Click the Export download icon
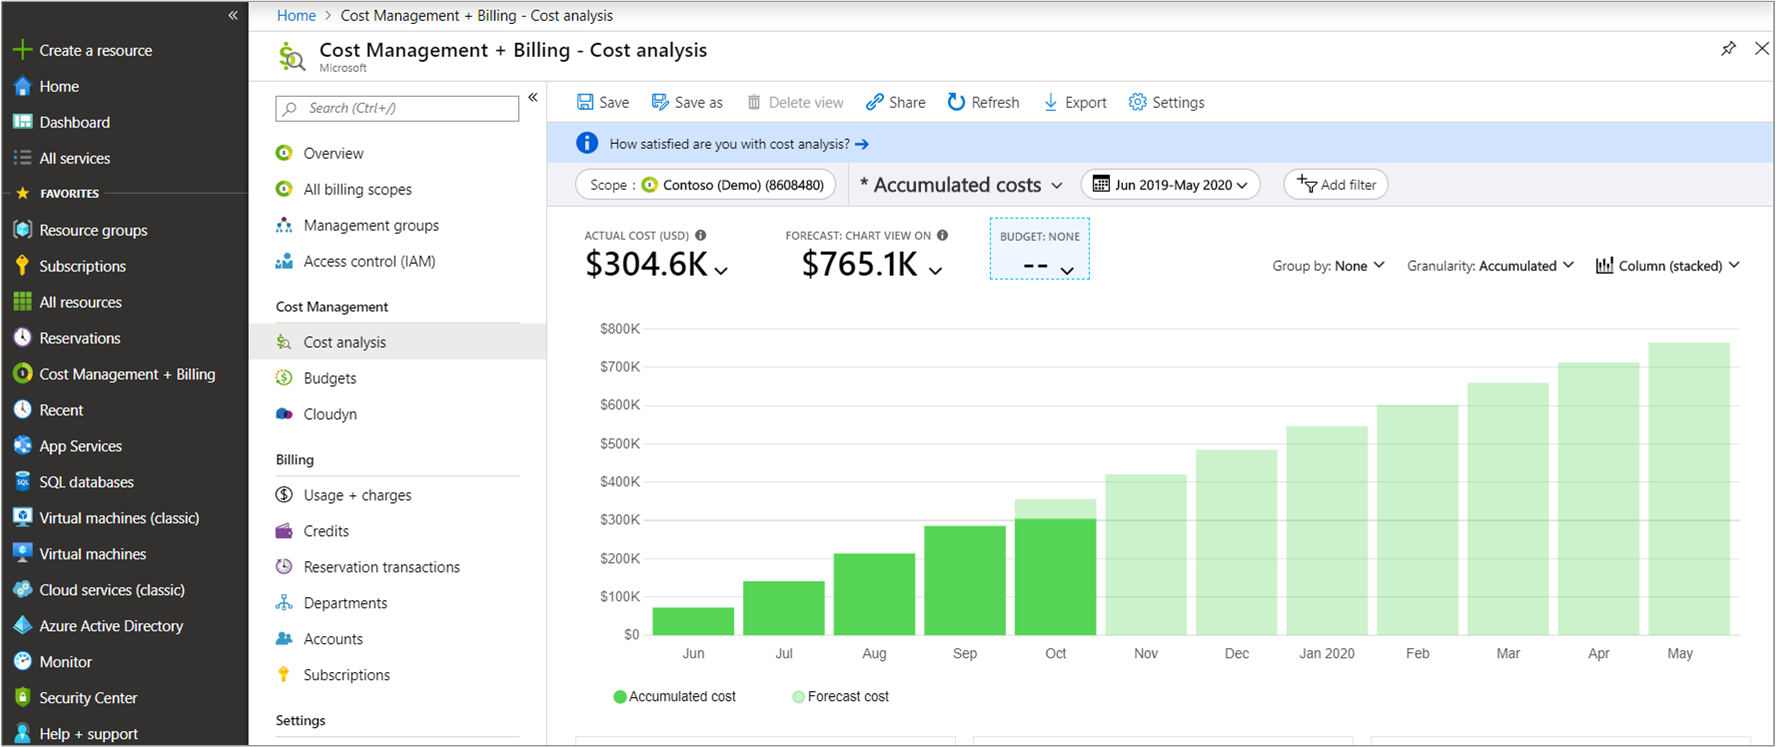 [1050, 102]
